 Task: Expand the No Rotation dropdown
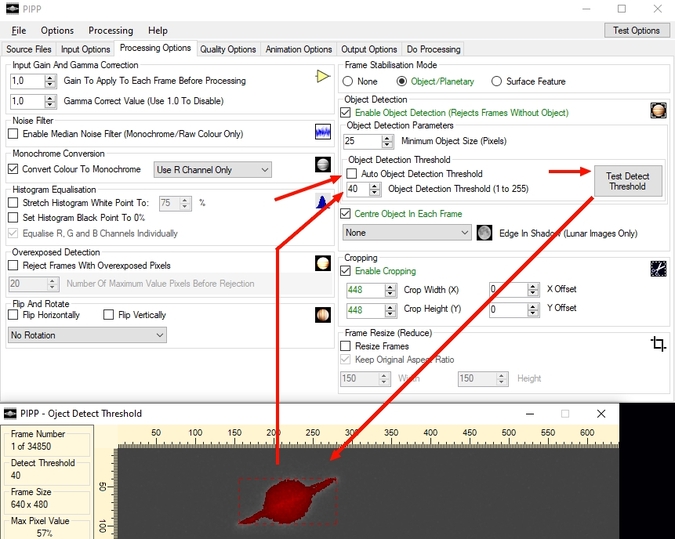point(86,336)
